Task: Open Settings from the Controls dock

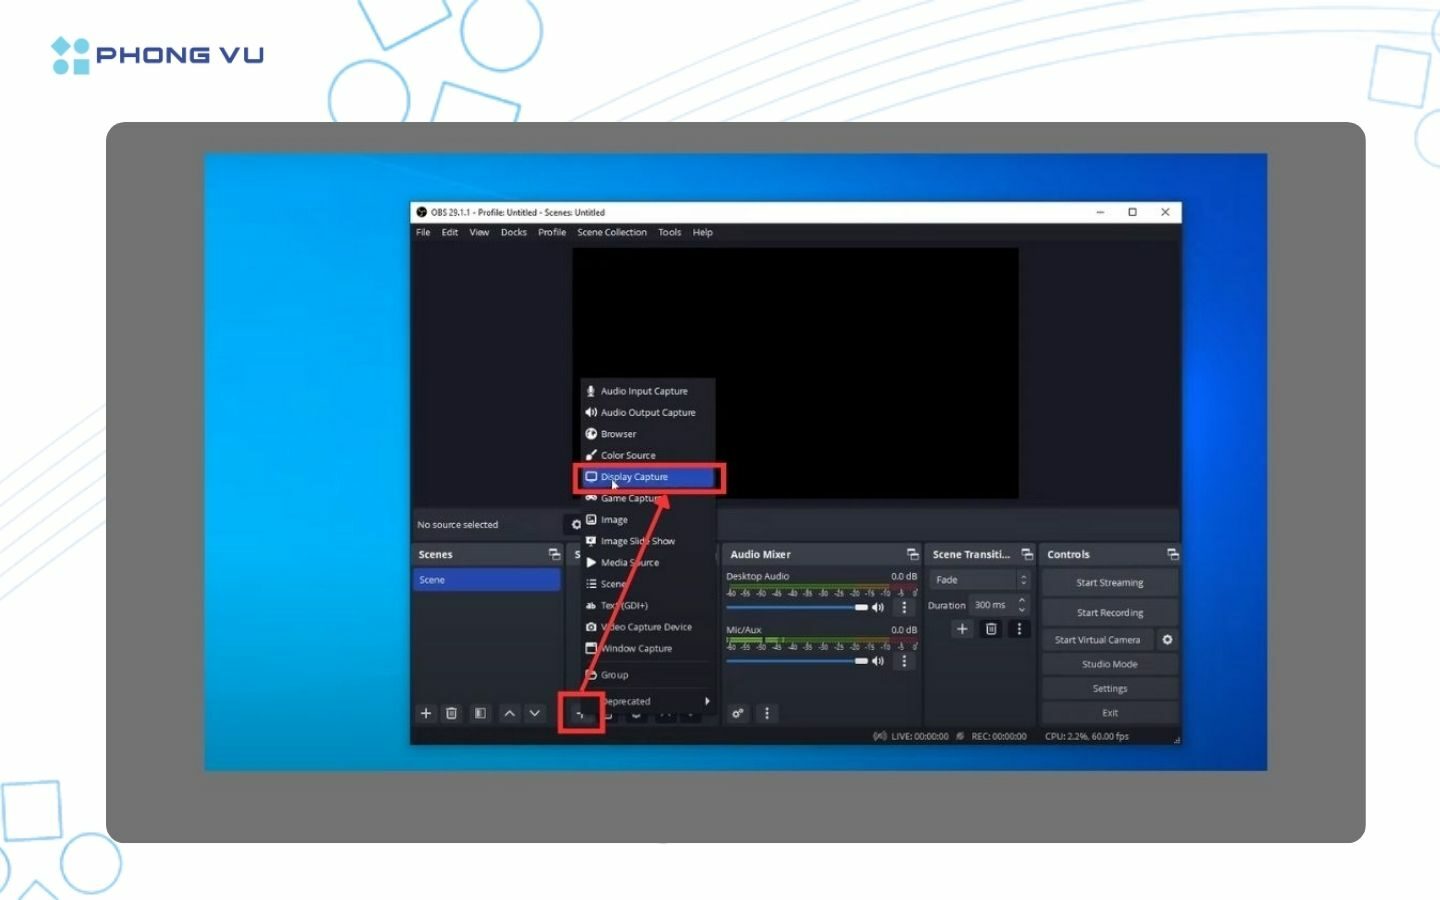Action: [1110, 689]
